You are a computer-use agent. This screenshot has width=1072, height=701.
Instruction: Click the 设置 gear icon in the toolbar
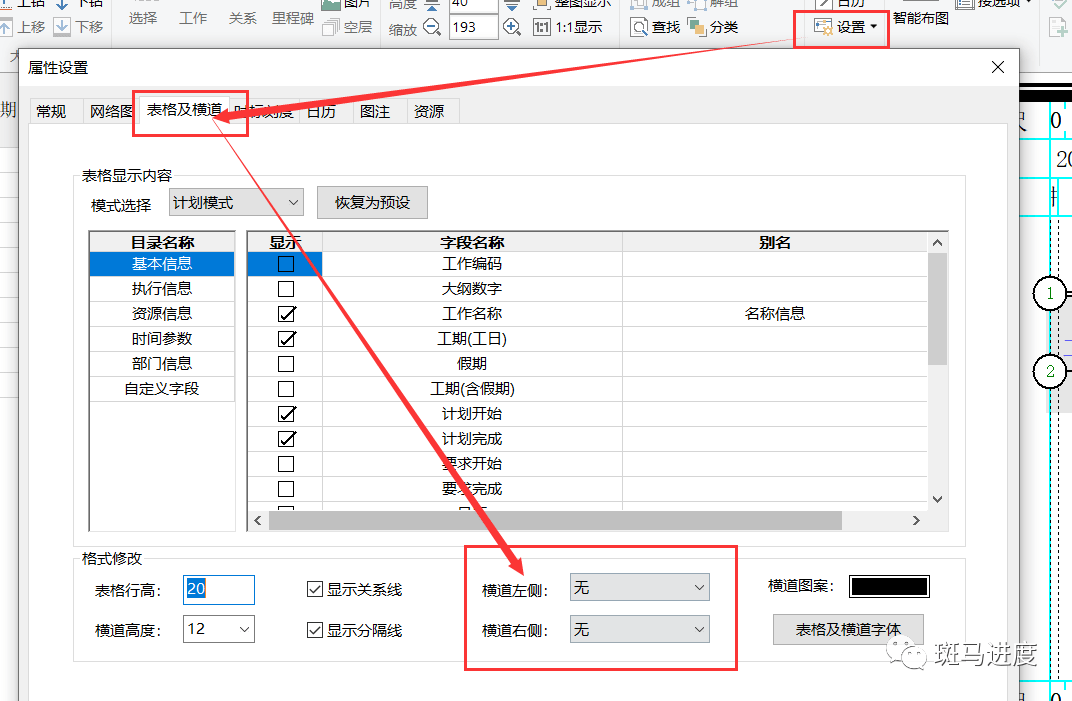click(x=823, y=27)
